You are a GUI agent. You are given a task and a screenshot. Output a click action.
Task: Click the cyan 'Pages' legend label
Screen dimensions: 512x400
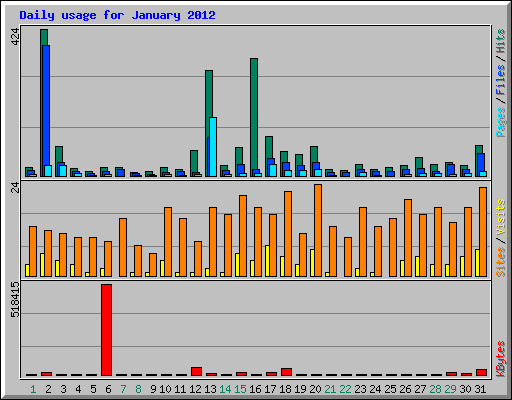tap(500, 122)
